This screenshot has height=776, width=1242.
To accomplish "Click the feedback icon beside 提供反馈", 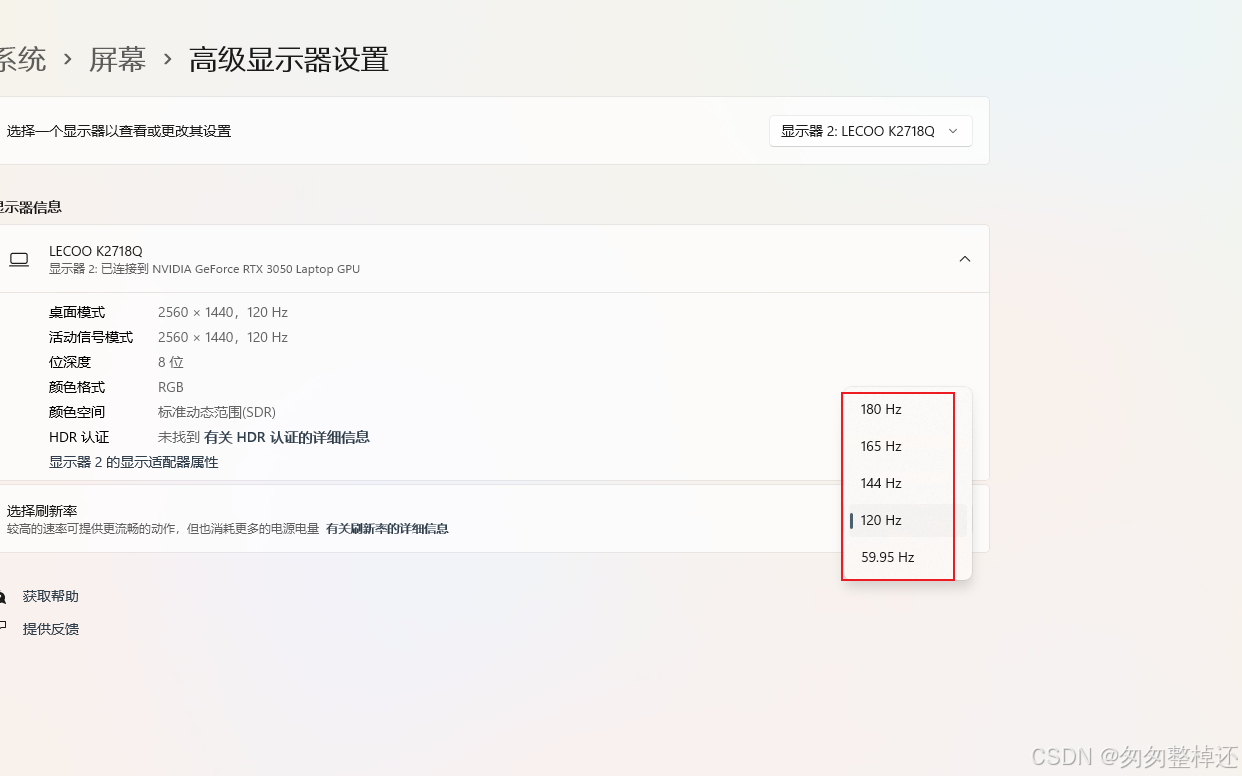I will click(3, 629).
